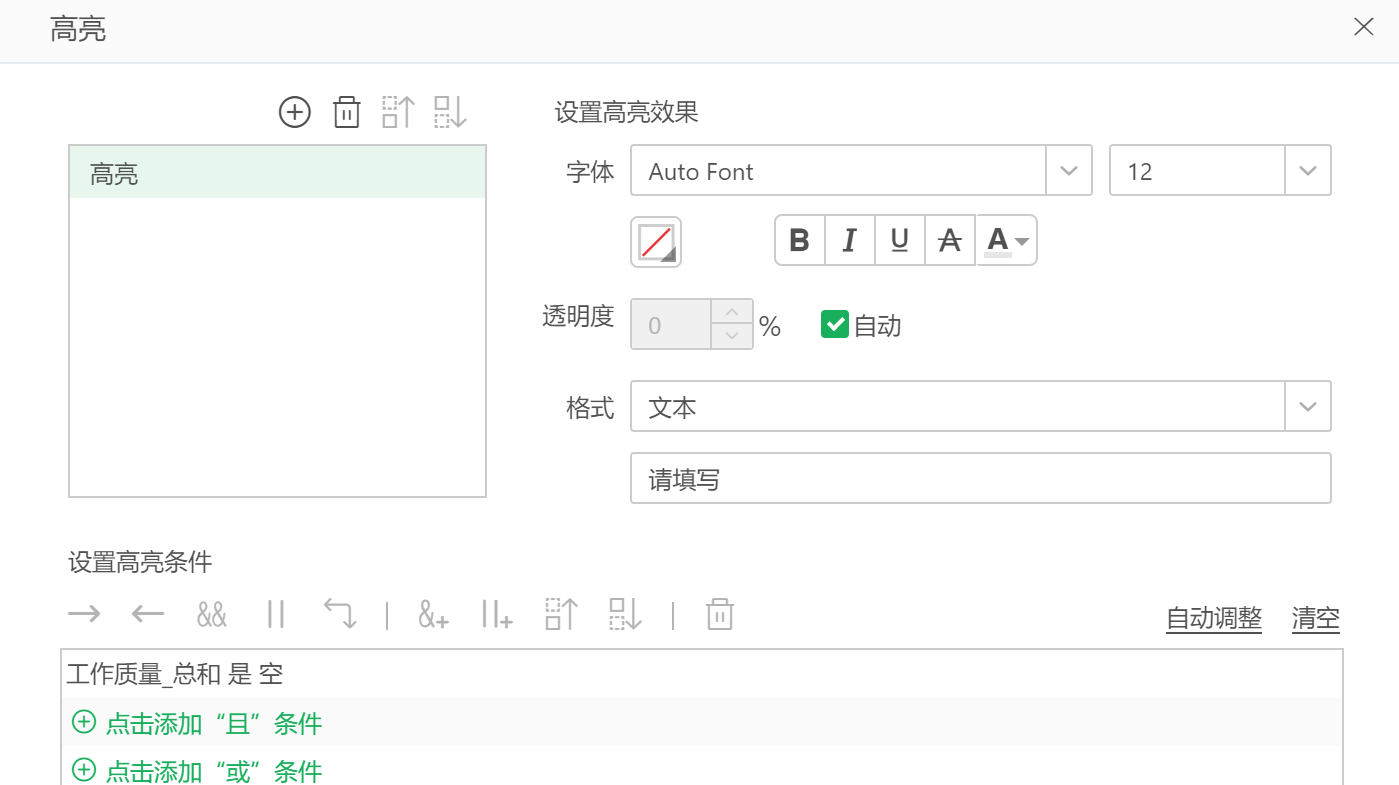
Task: Delete the selected highlight rule
Action: (346, 112)
